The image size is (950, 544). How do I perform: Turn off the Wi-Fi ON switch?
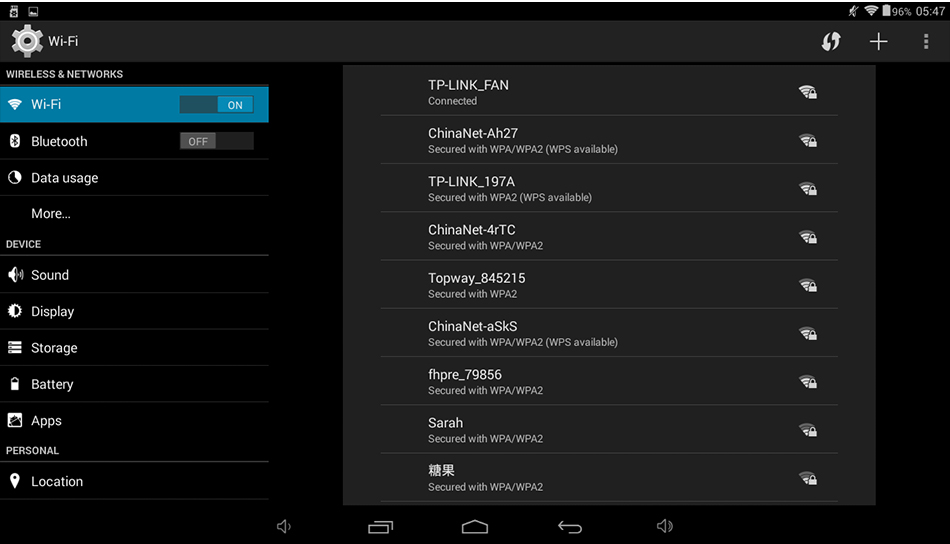pyautogui.click(x=216, y=104)
